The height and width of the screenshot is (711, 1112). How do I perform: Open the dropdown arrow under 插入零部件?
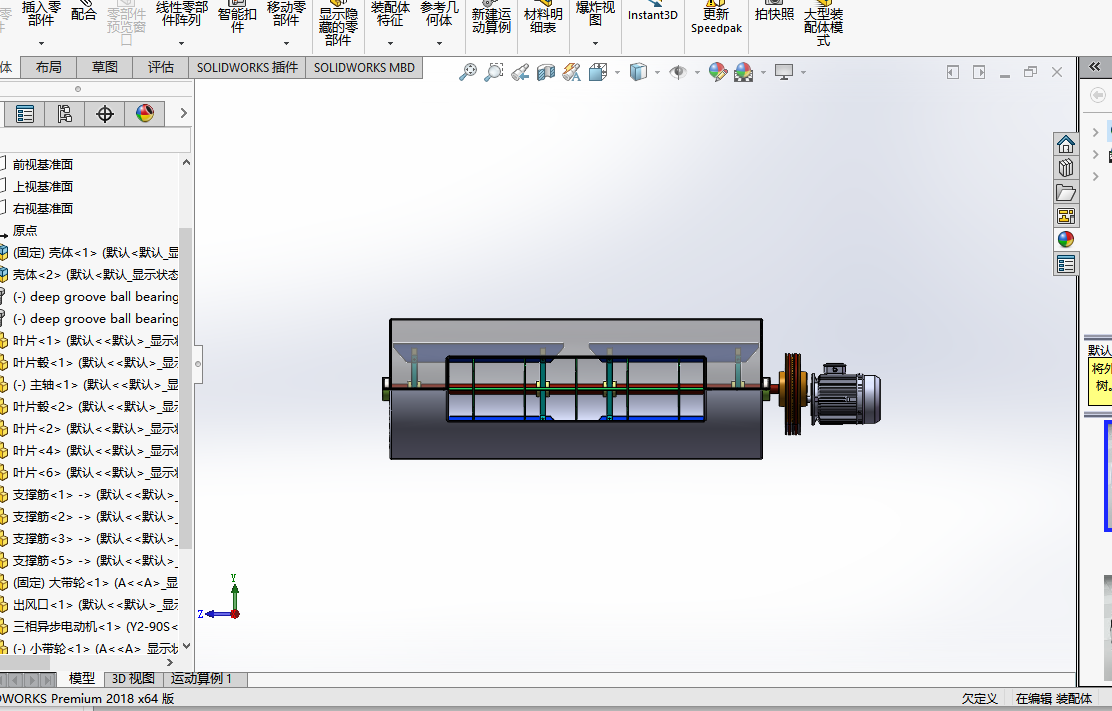[41, 44]
